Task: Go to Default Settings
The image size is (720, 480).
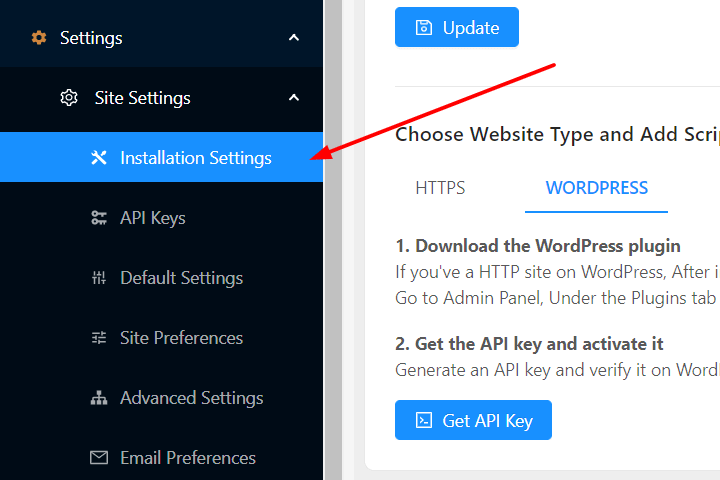Action: 162,277
